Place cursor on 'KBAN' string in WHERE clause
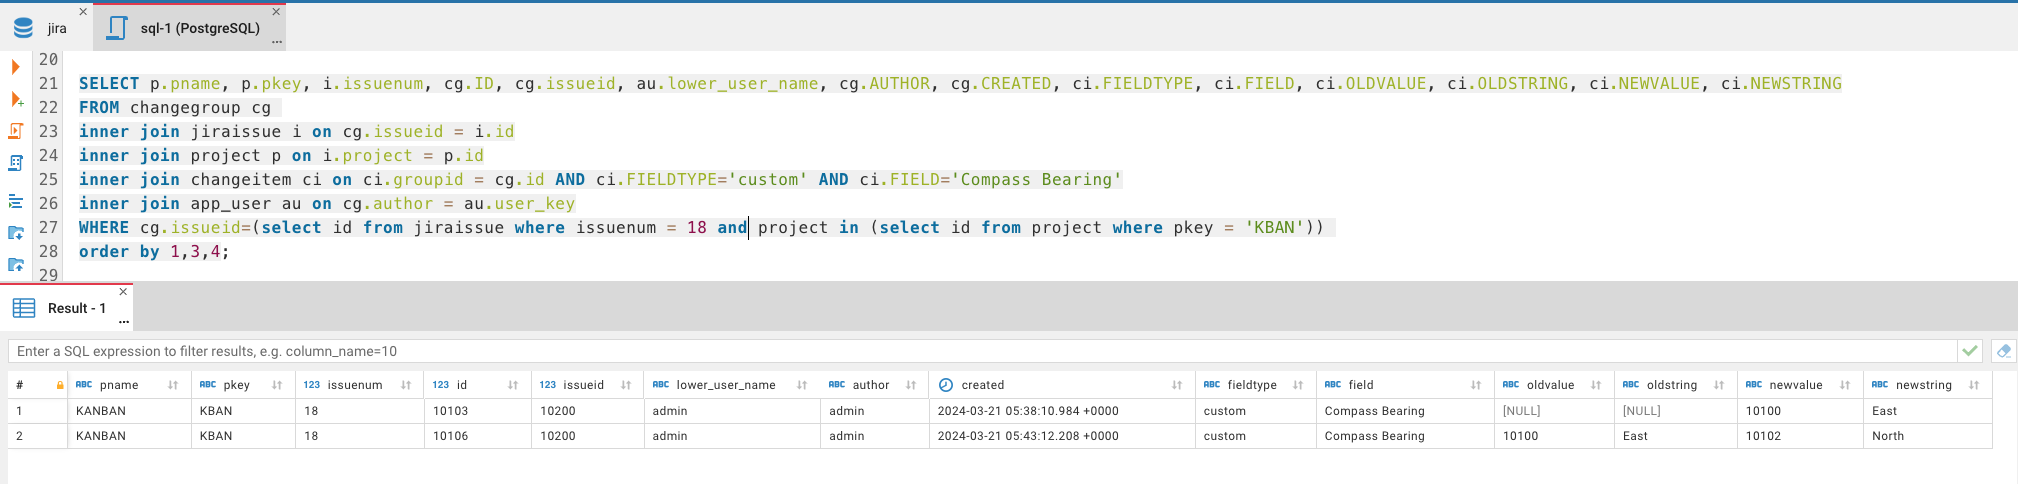 [x=1274, y=227]
